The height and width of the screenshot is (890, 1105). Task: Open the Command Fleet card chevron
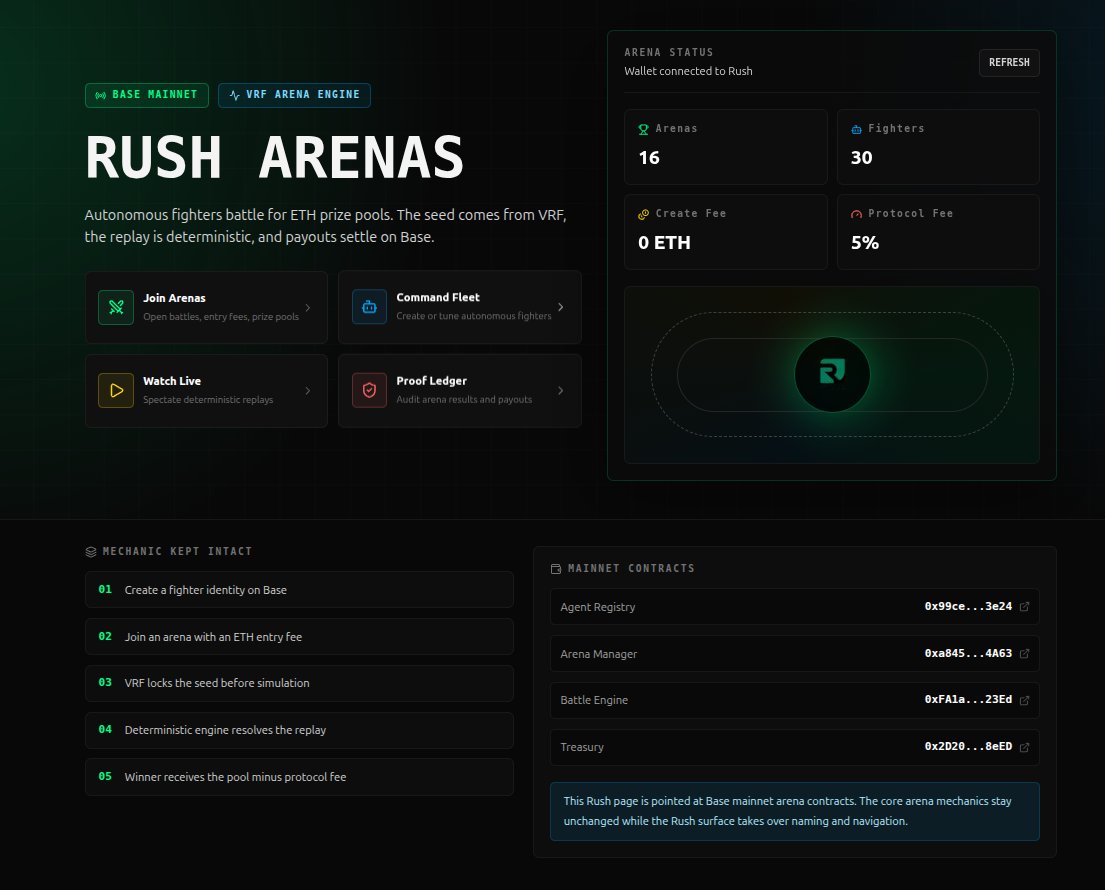coord(561,307)
